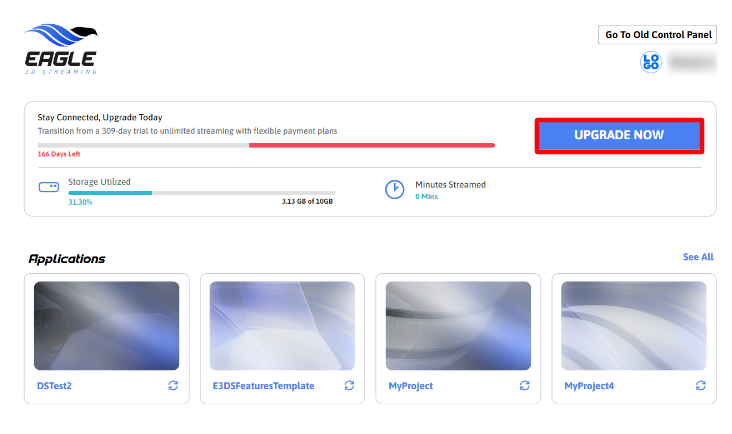
Task: Click the trial days remaining progress bar
Action: pos(266,145)
